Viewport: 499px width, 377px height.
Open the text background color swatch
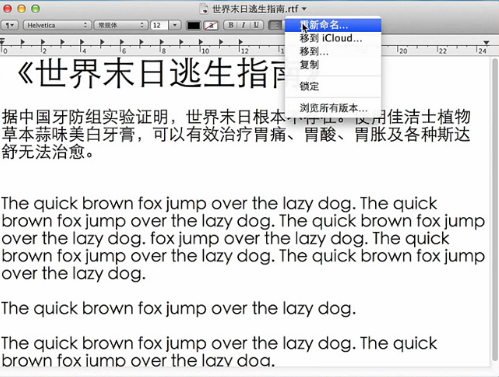(211, 25)
